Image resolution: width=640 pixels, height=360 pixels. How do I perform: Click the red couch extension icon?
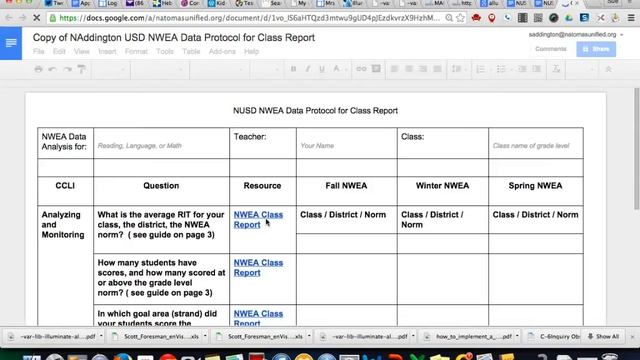click(476, 18)
